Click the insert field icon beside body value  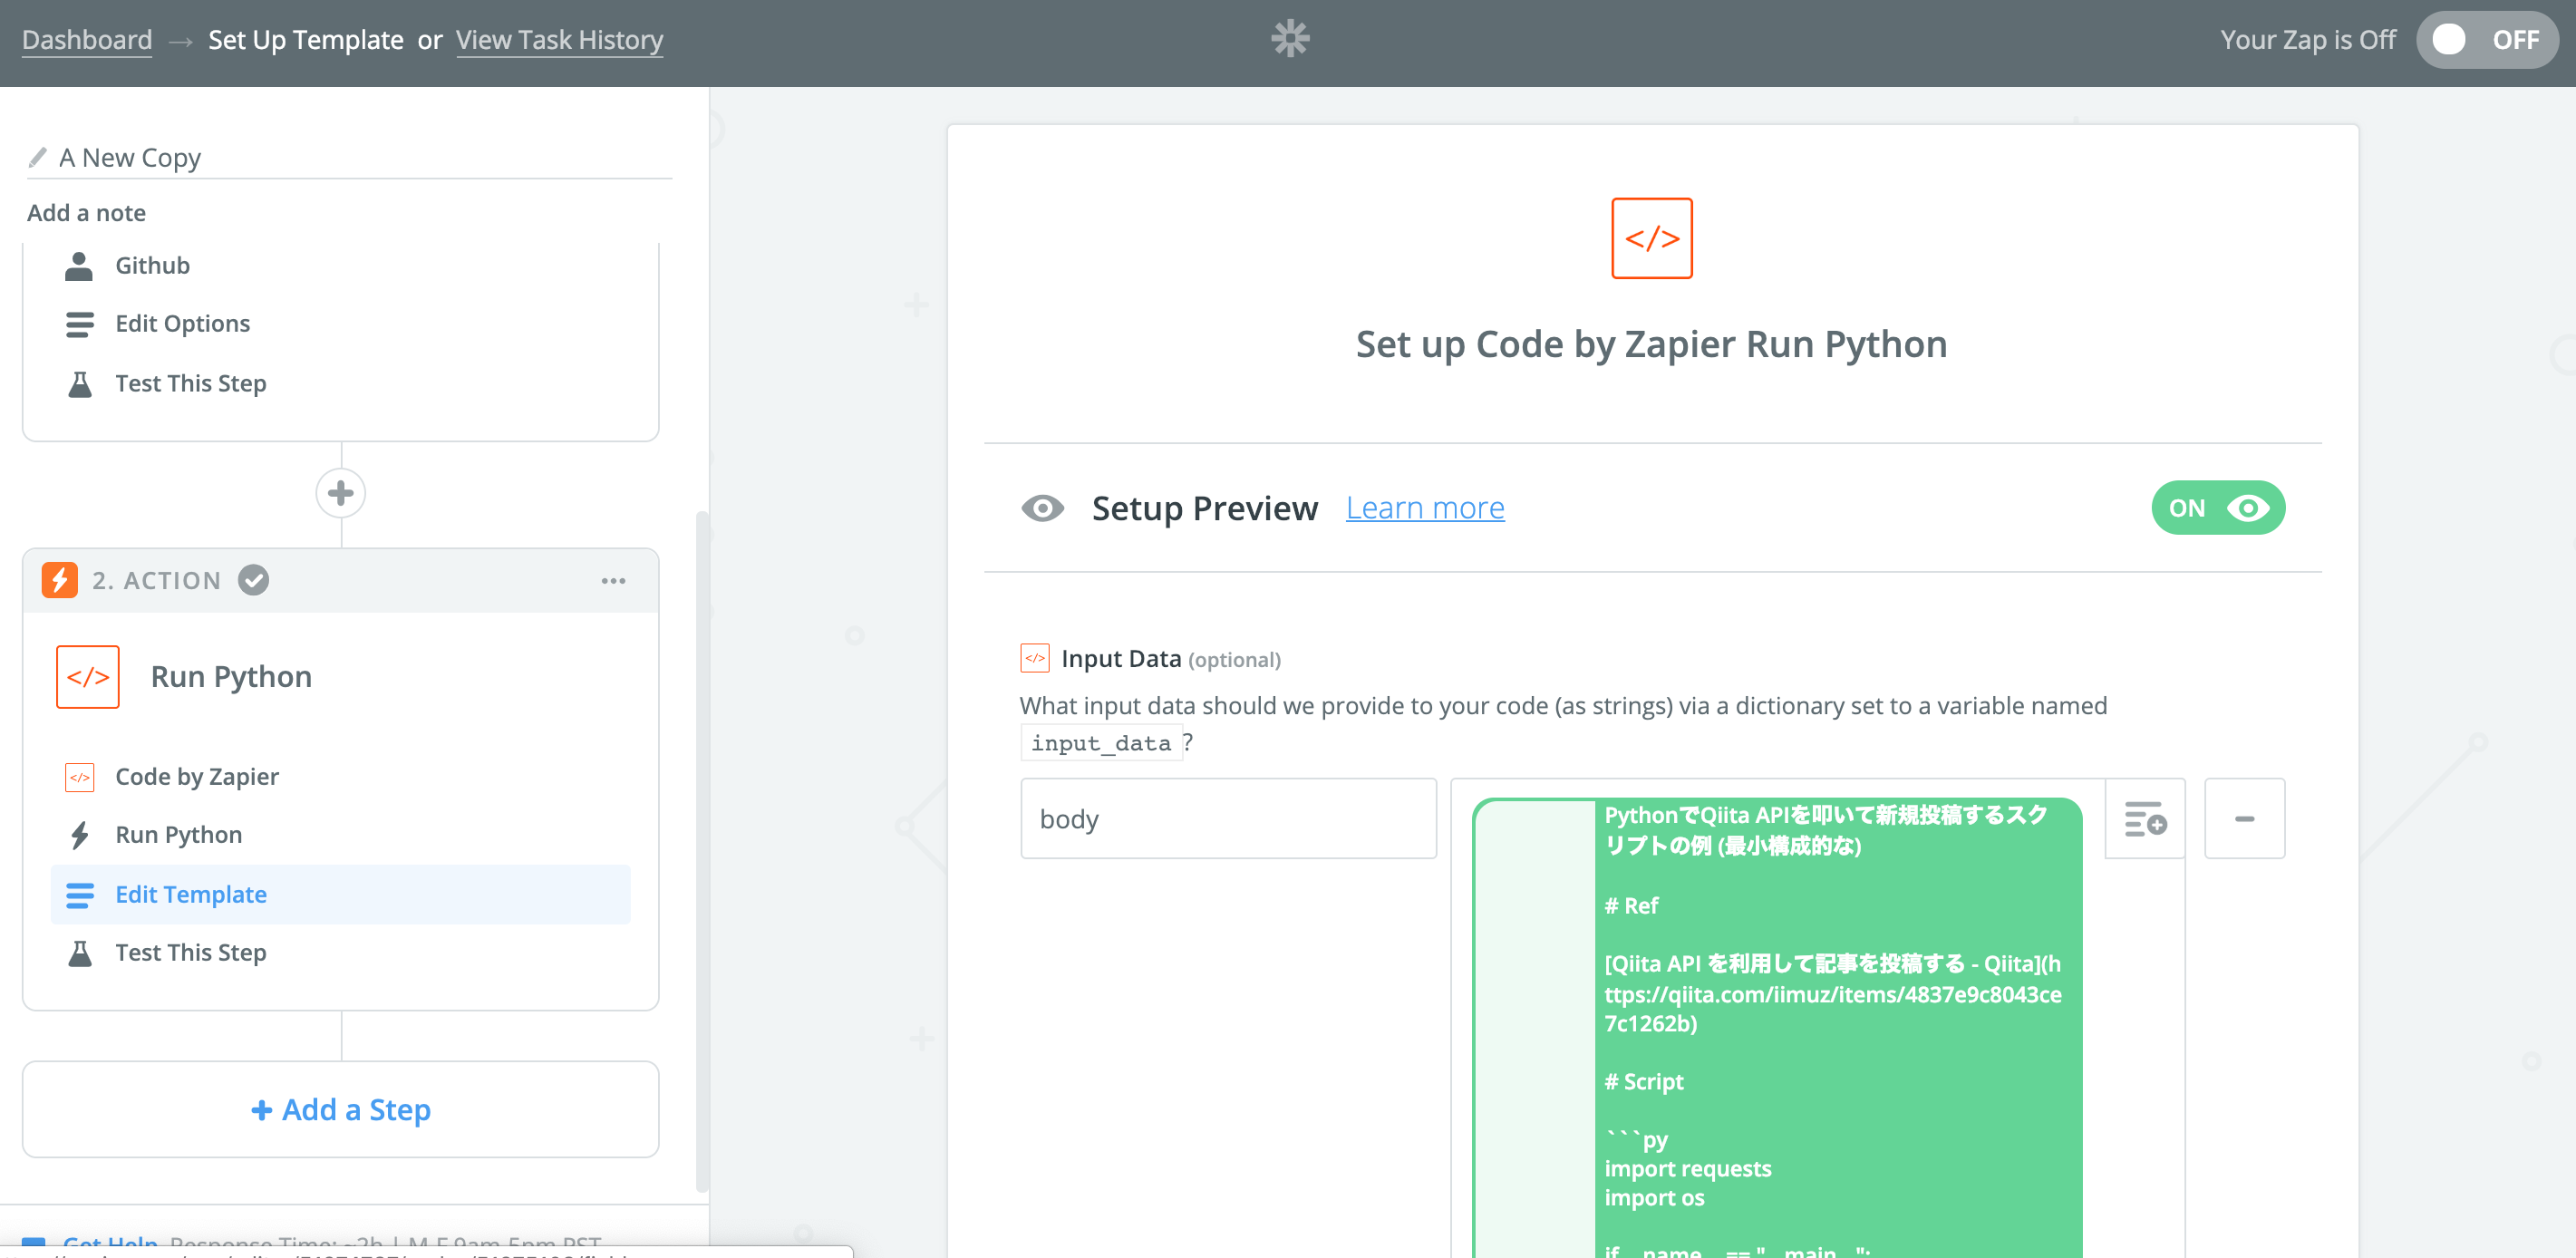point(2144,819)
